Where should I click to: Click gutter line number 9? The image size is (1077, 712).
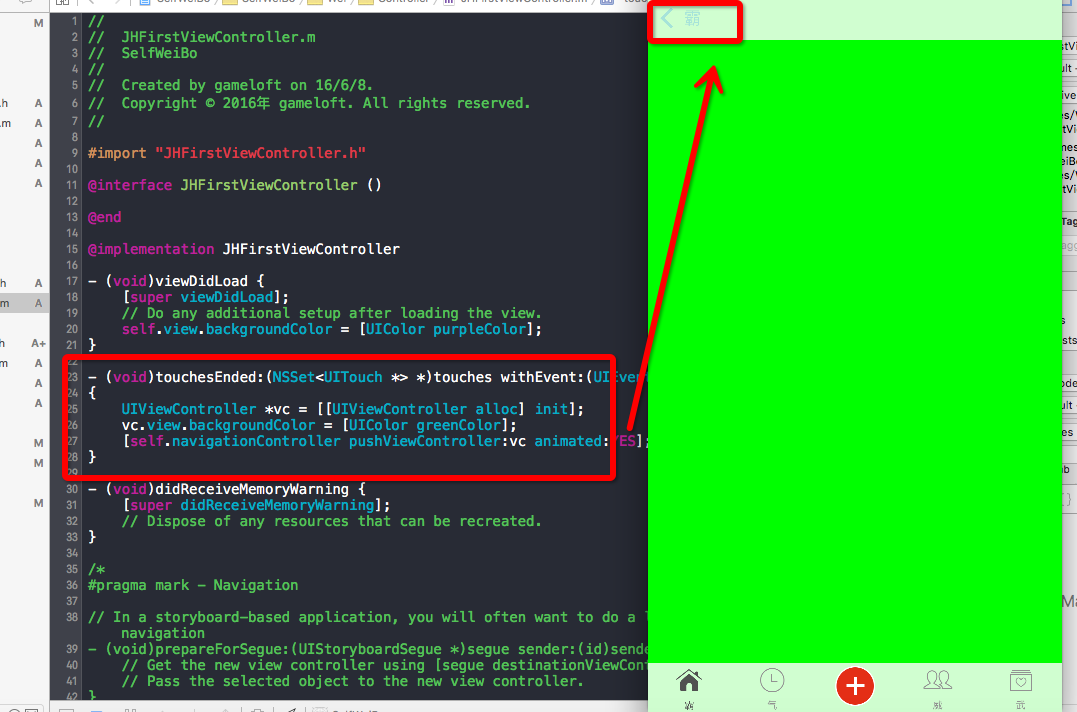[74, 153]
